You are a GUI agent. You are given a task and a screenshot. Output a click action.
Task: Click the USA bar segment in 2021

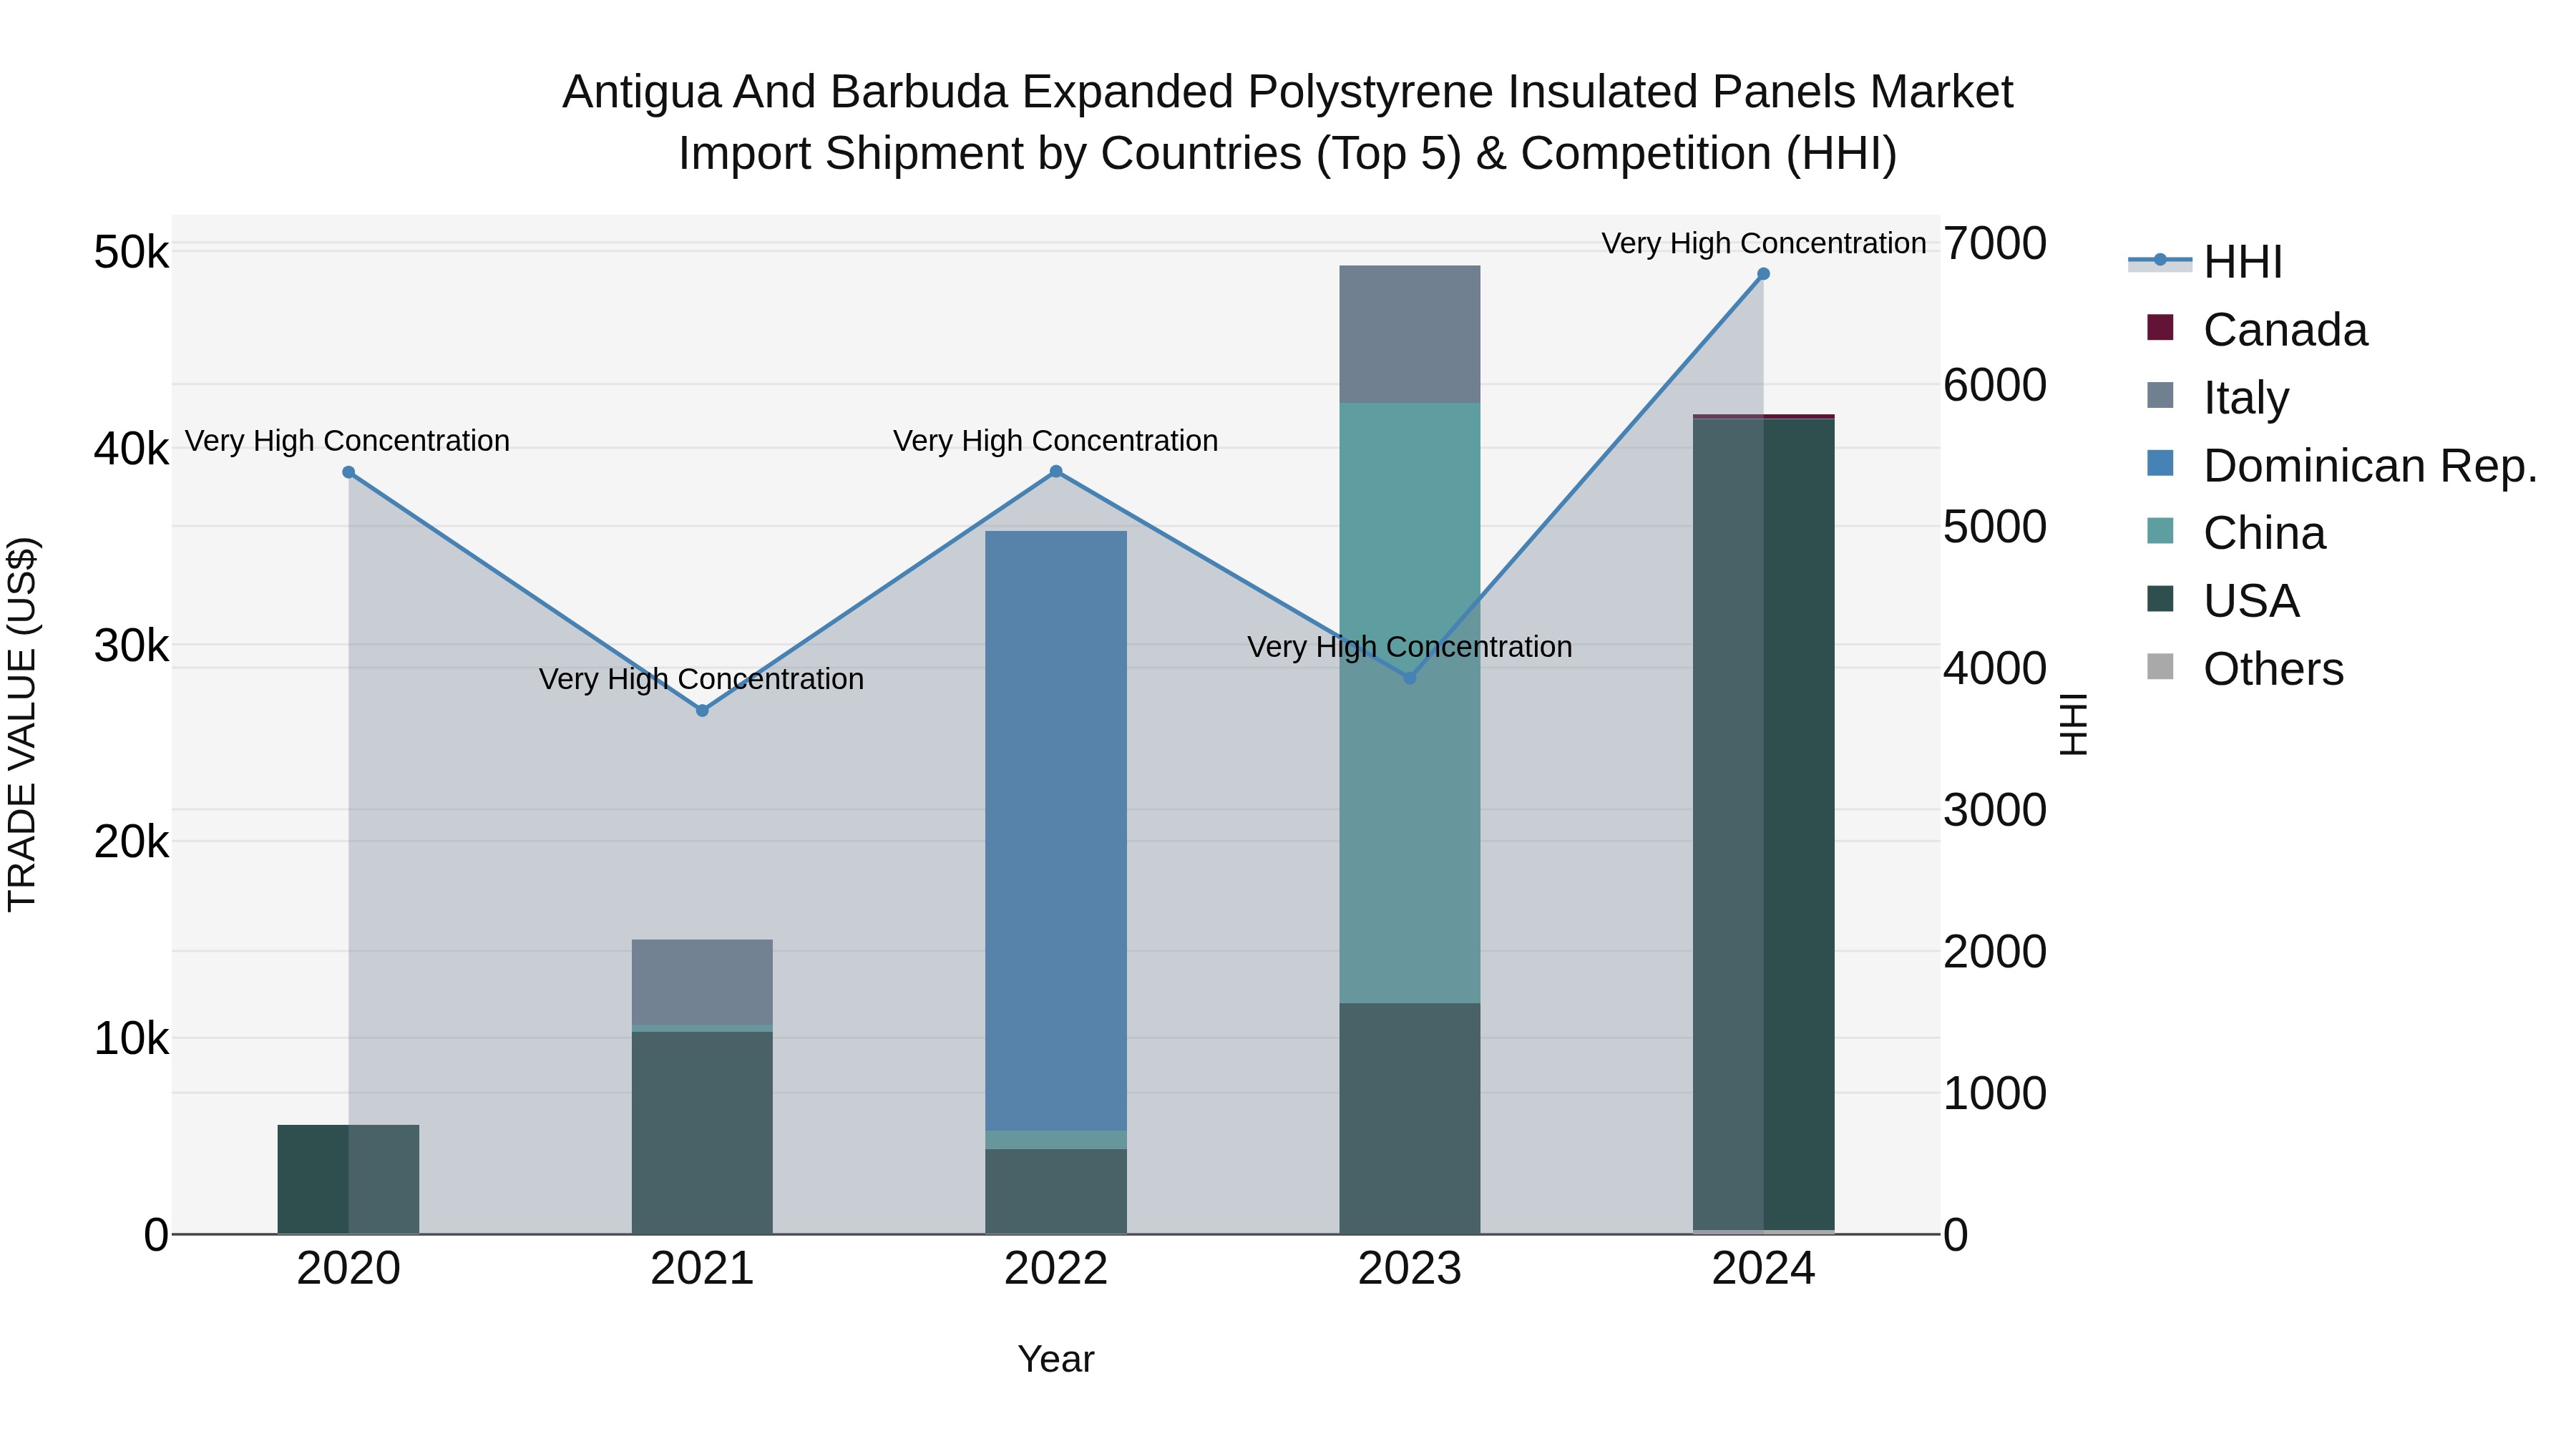[702, 1133]
